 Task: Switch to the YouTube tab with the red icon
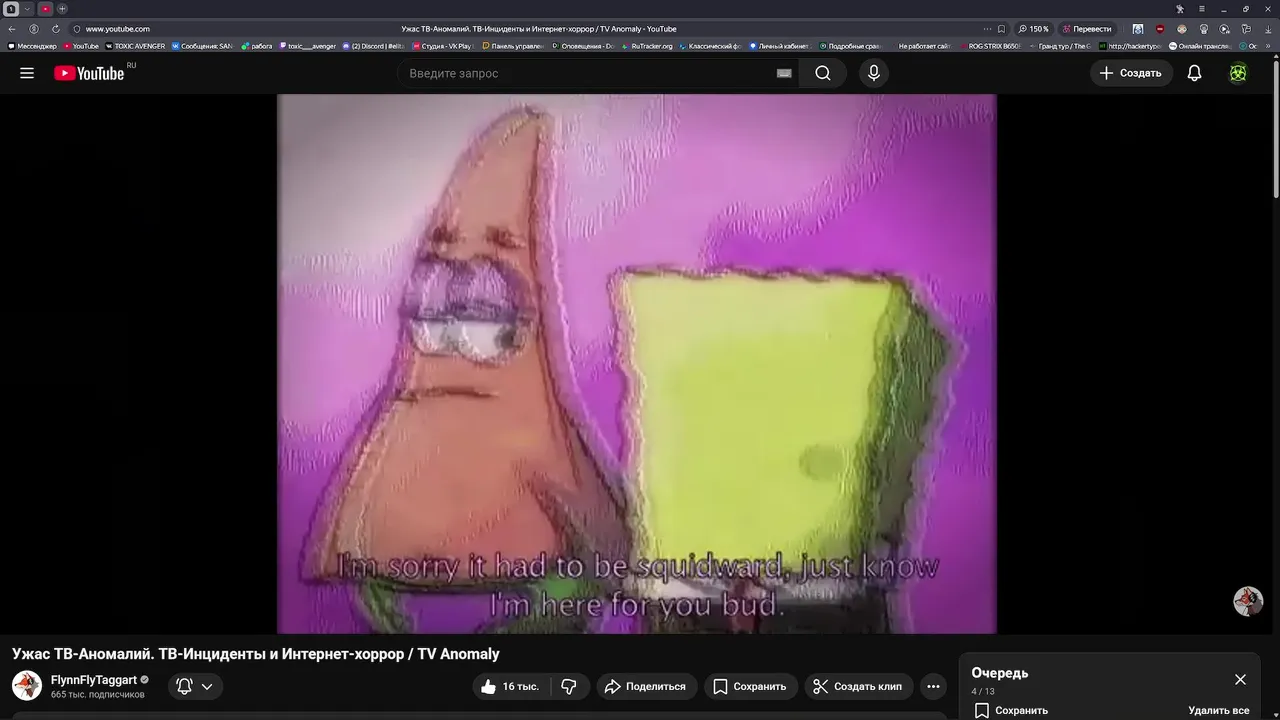click(45, 9)
